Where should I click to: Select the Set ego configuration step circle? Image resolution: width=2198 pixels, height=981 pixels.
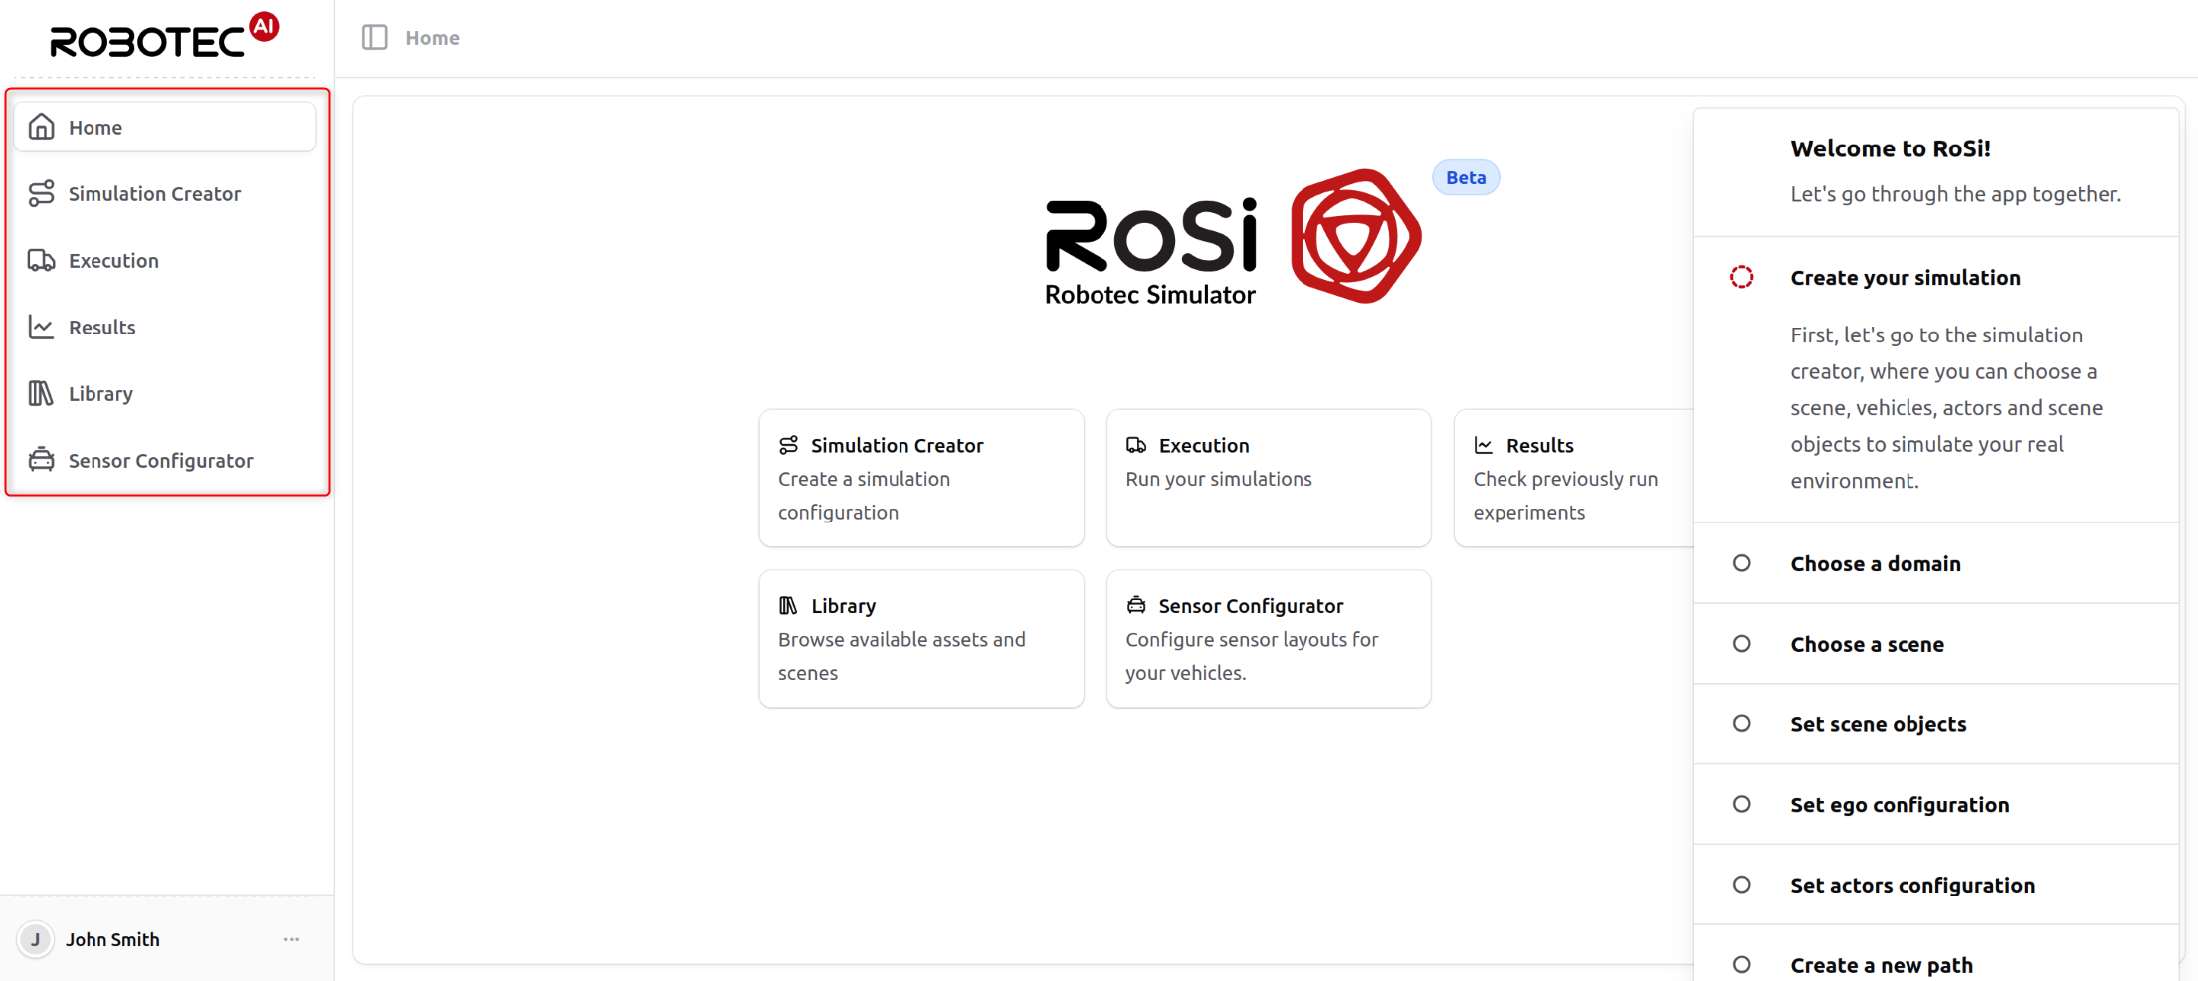pos(1742,804)
